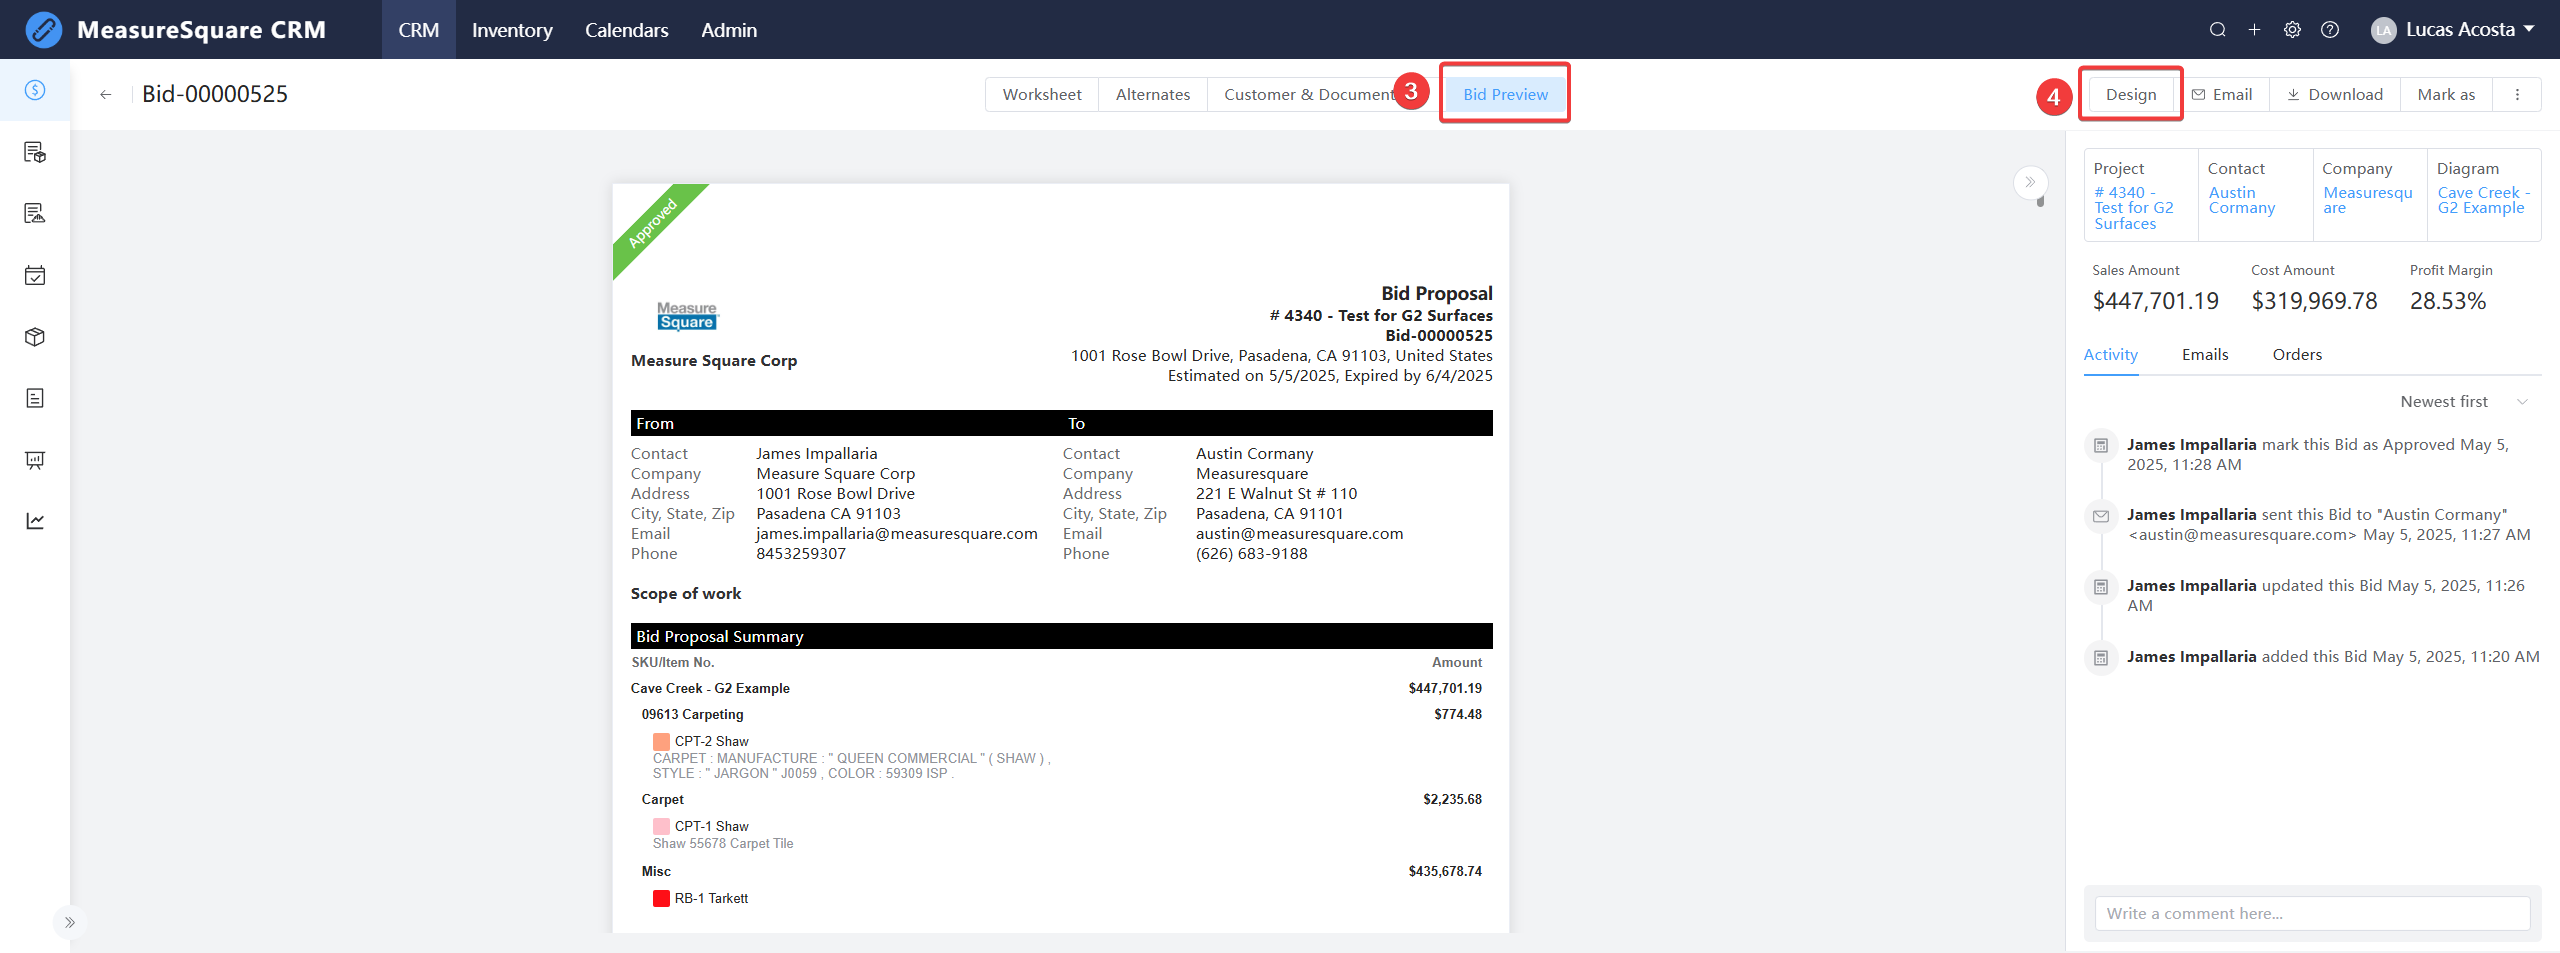Click the Design button
The image size is (2560, 953).
tap(2131, 95)
